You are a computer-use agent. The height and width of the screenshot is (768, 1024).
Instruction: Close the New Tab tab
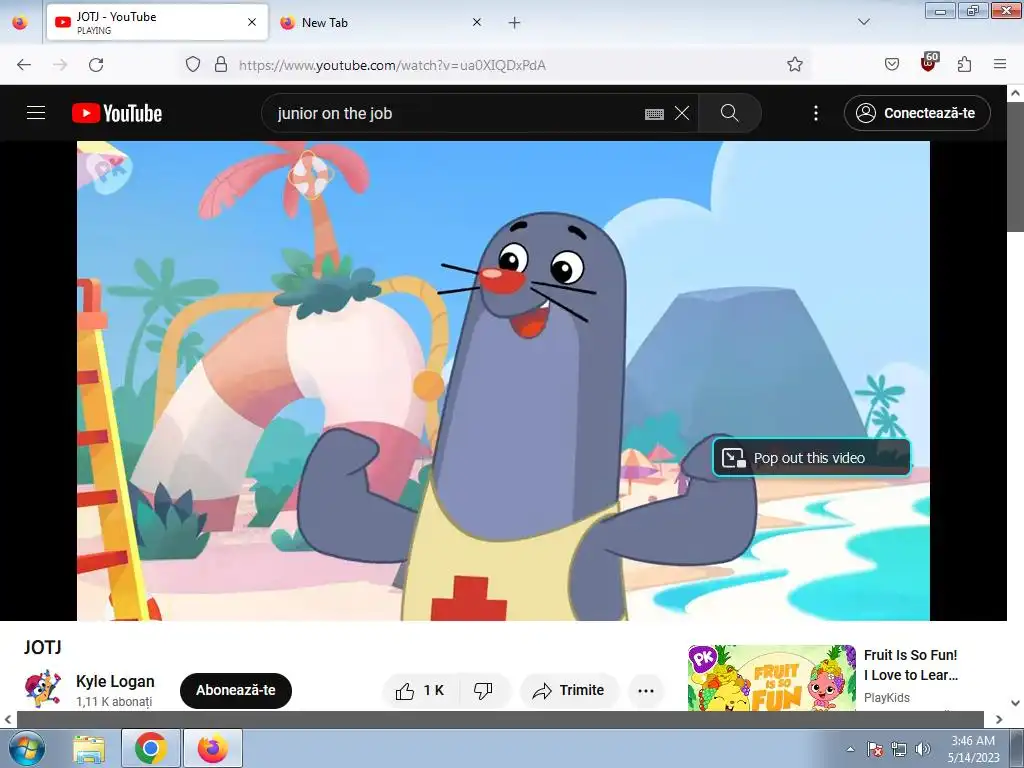477,22
